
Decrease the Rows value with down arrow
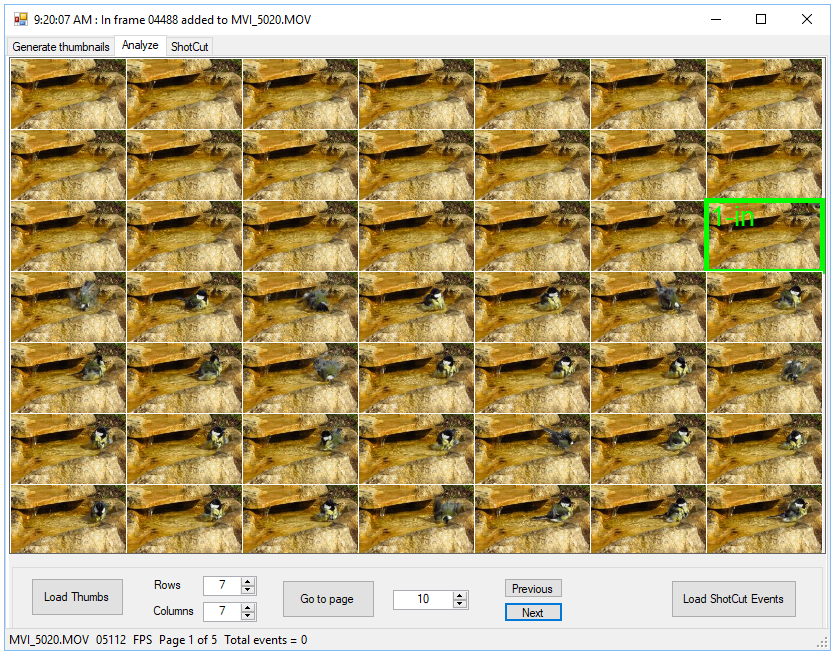[x=248, y=590]
